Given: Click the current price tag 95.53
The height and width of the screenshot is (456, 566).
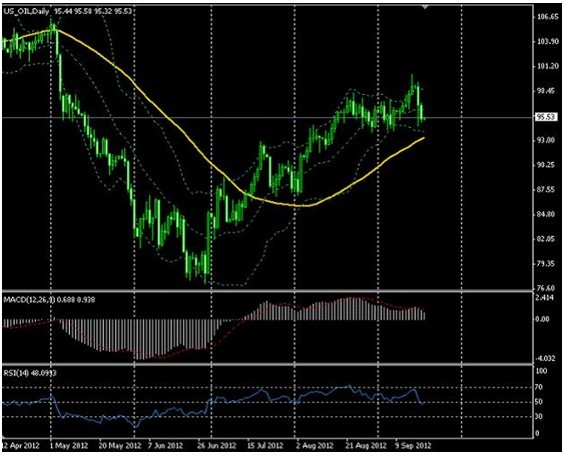Looking at the screenshot, I should pyautogui.click(x=547, y=117).
